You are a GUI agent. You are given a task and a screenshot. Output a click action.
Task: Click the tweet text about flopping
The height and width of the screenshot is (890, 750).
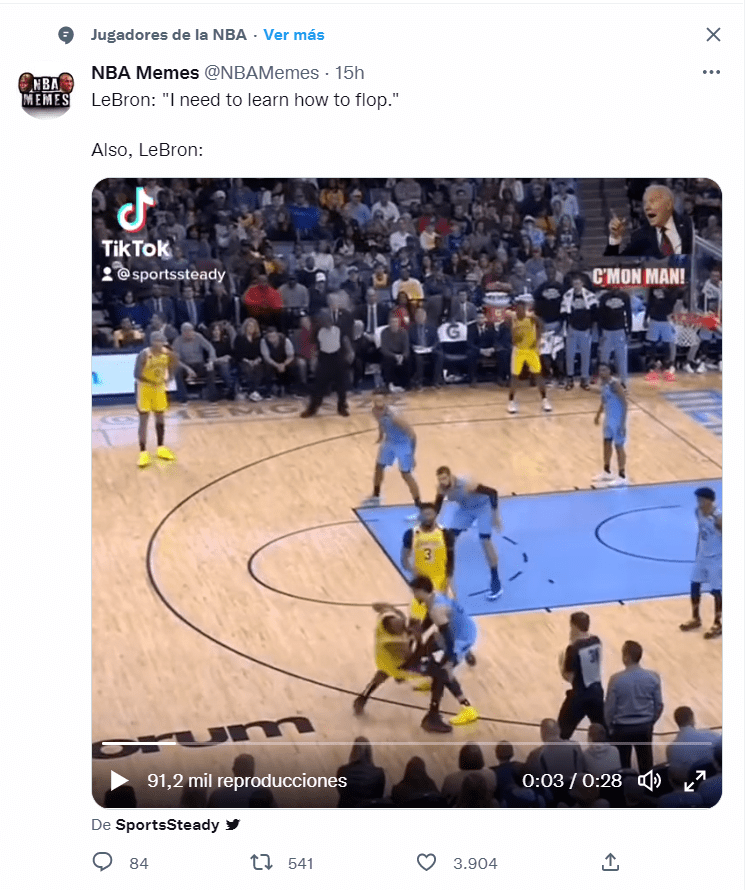point(245,124)
